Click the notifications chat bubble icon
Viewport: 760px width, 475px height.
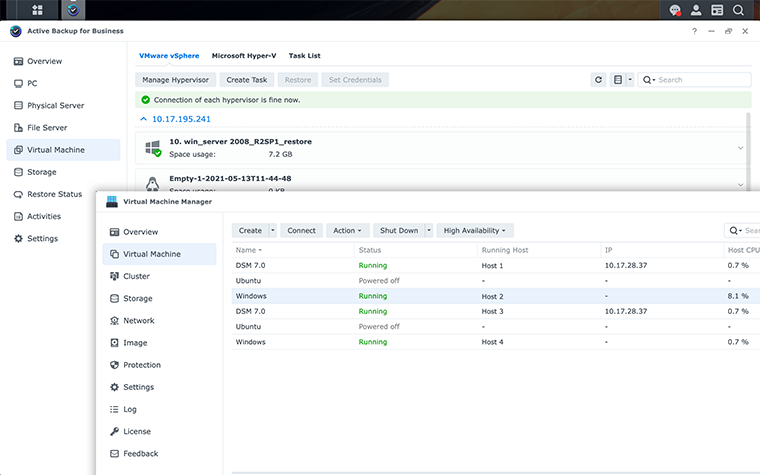[x=675, y=10]
